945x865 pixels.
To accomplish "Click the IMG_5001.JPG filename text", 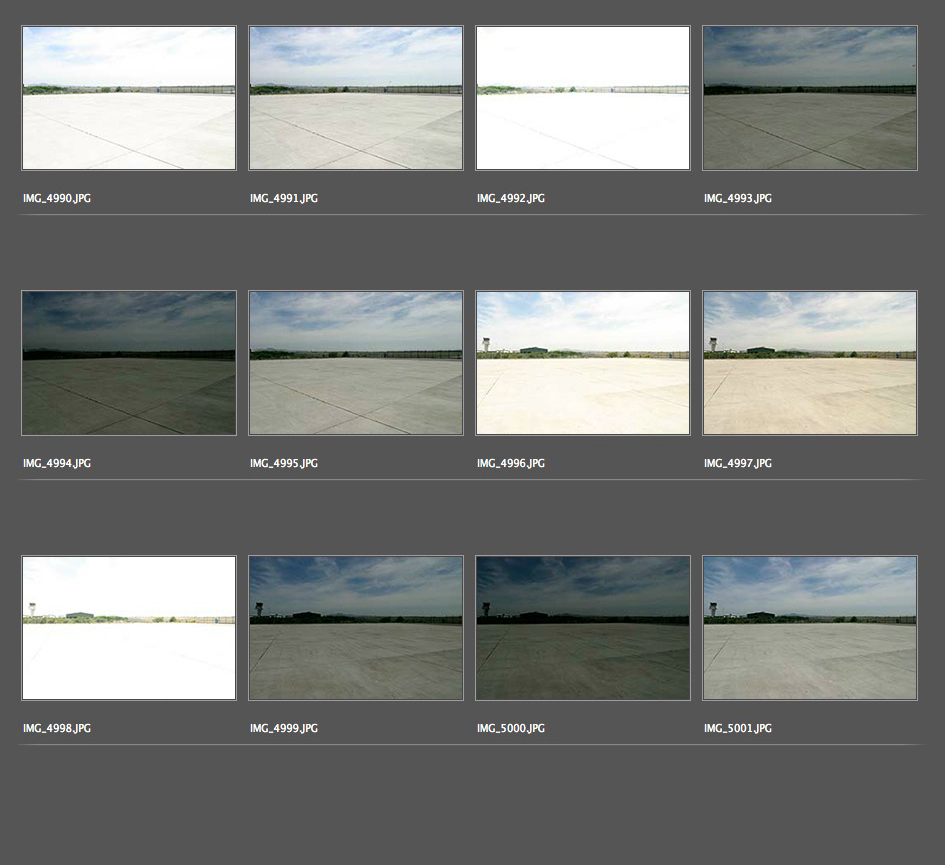I will 738,728.
